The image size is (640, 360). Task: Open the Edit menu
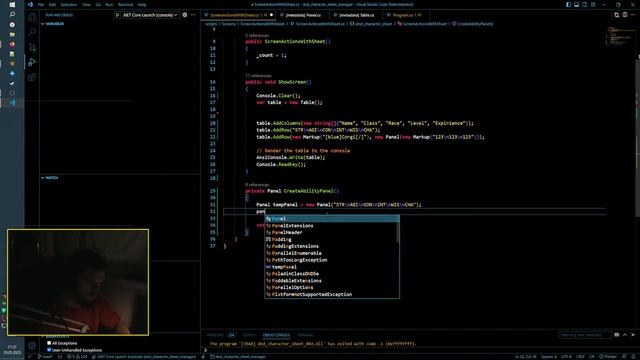[52, 4]
